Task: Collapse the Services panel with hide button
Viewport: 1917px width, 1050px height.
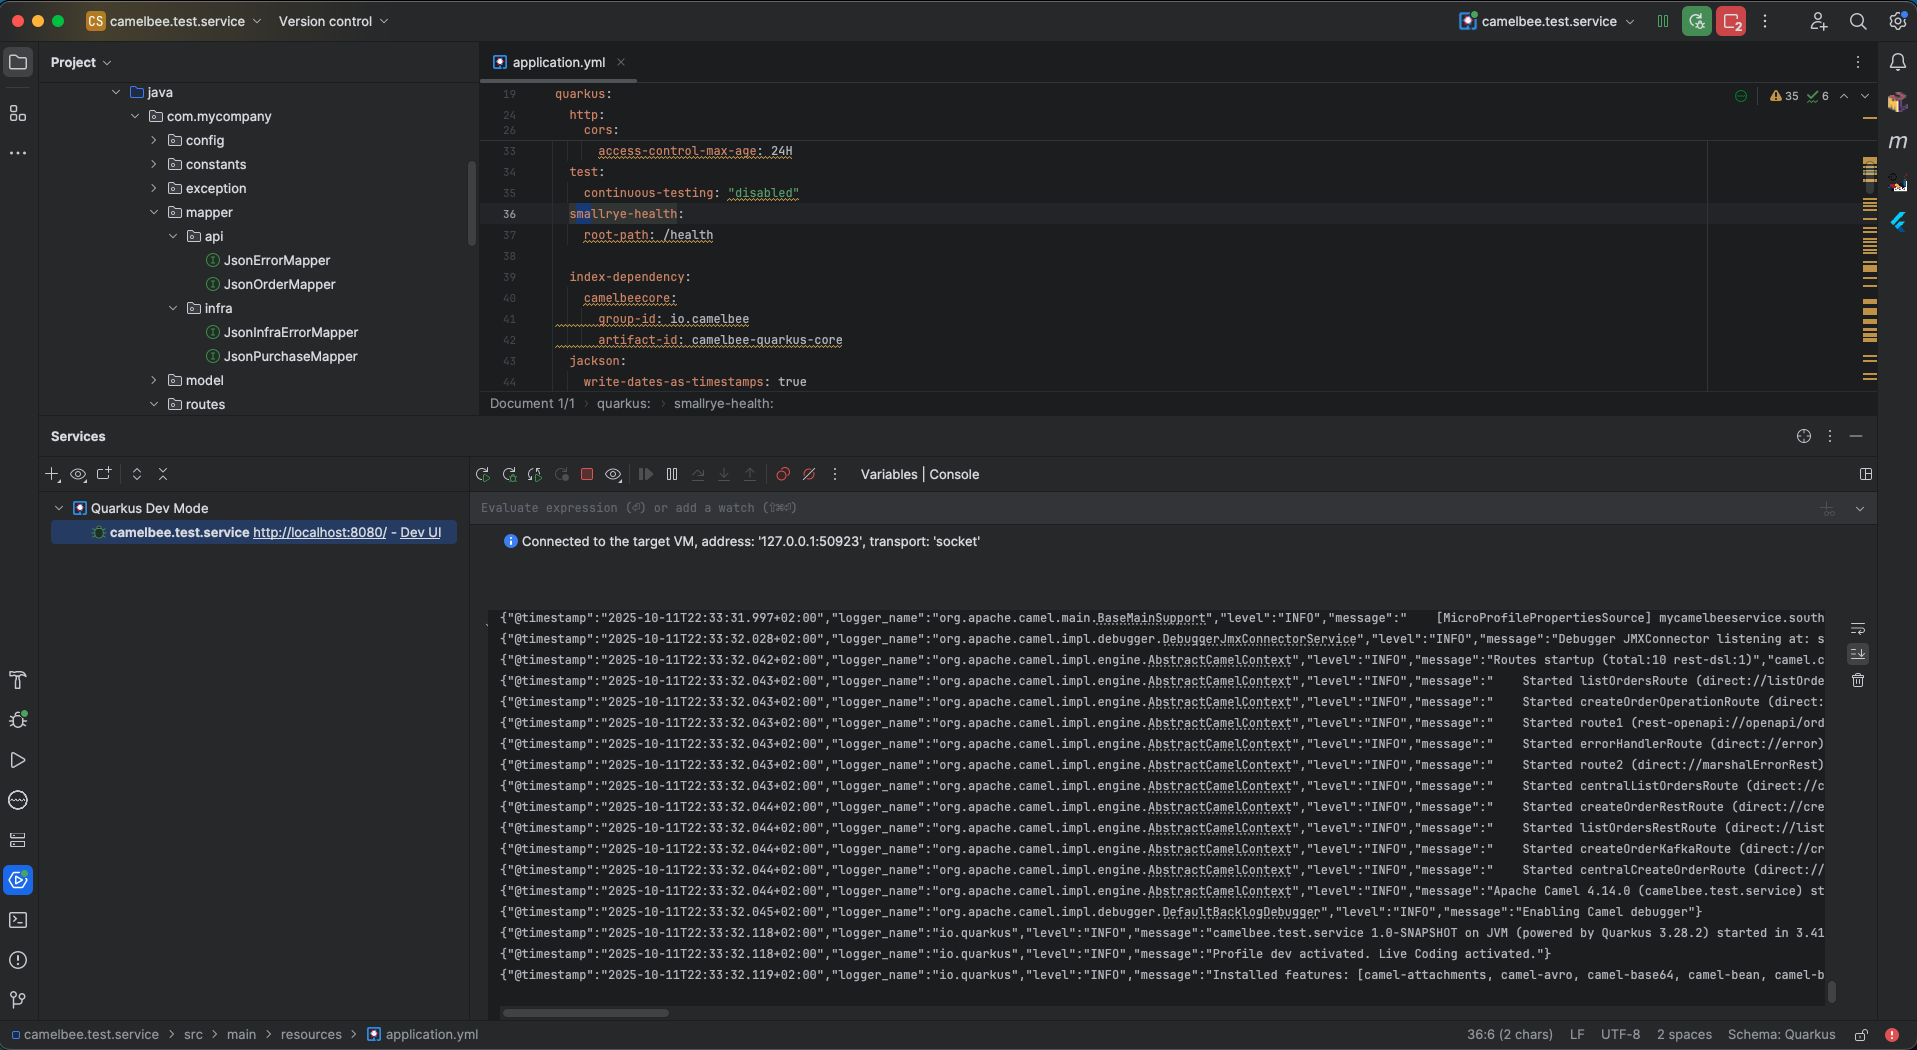Action: point(1858,436)
